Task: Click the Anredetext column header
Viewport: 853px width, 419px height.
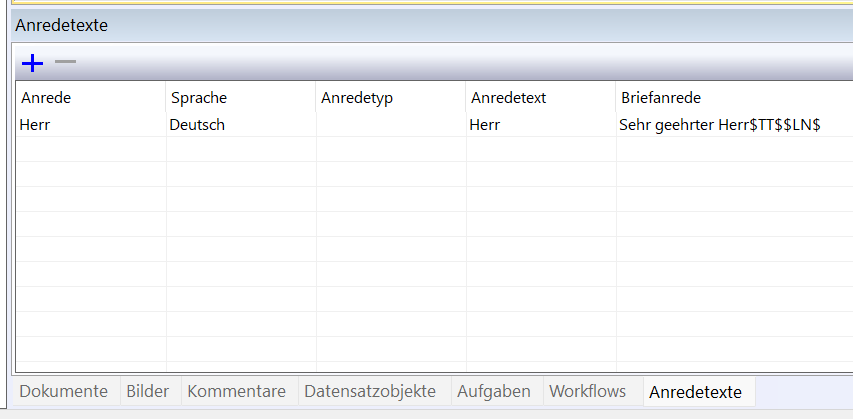Action: (541, 97)
